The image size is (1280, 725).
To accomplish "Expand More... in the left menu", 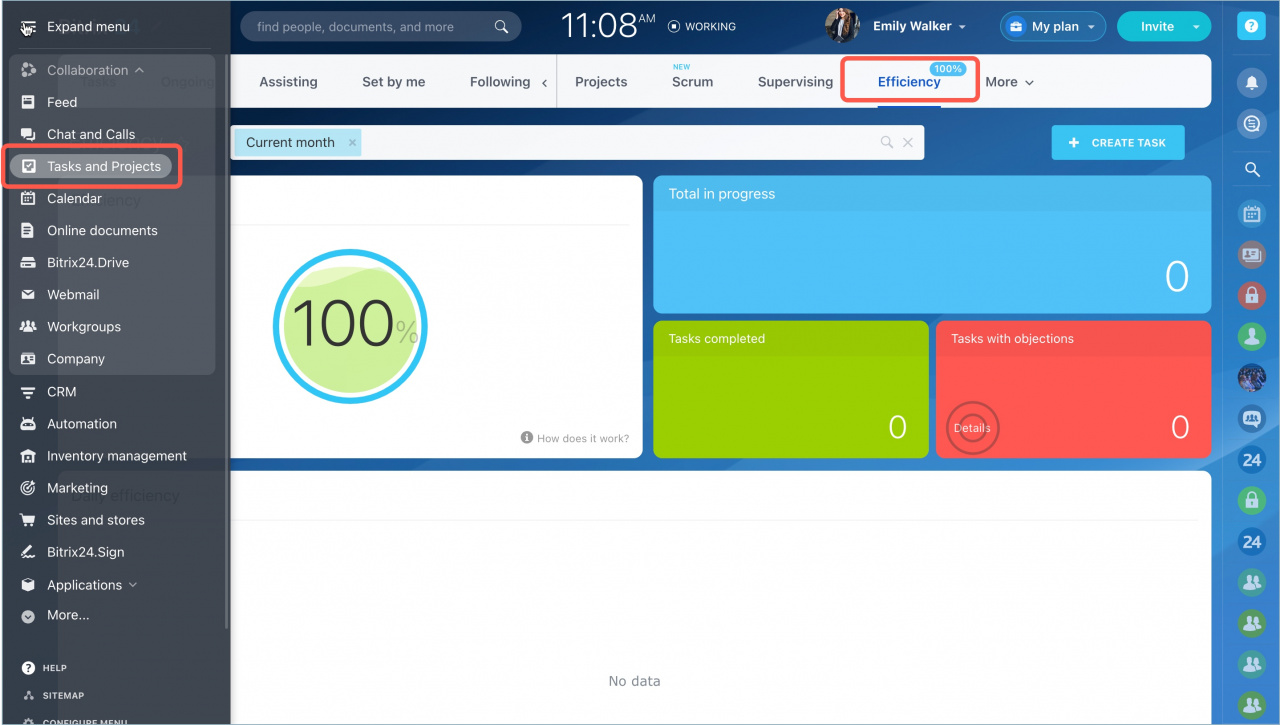I will pyautogui.click(x=68, y=615).
